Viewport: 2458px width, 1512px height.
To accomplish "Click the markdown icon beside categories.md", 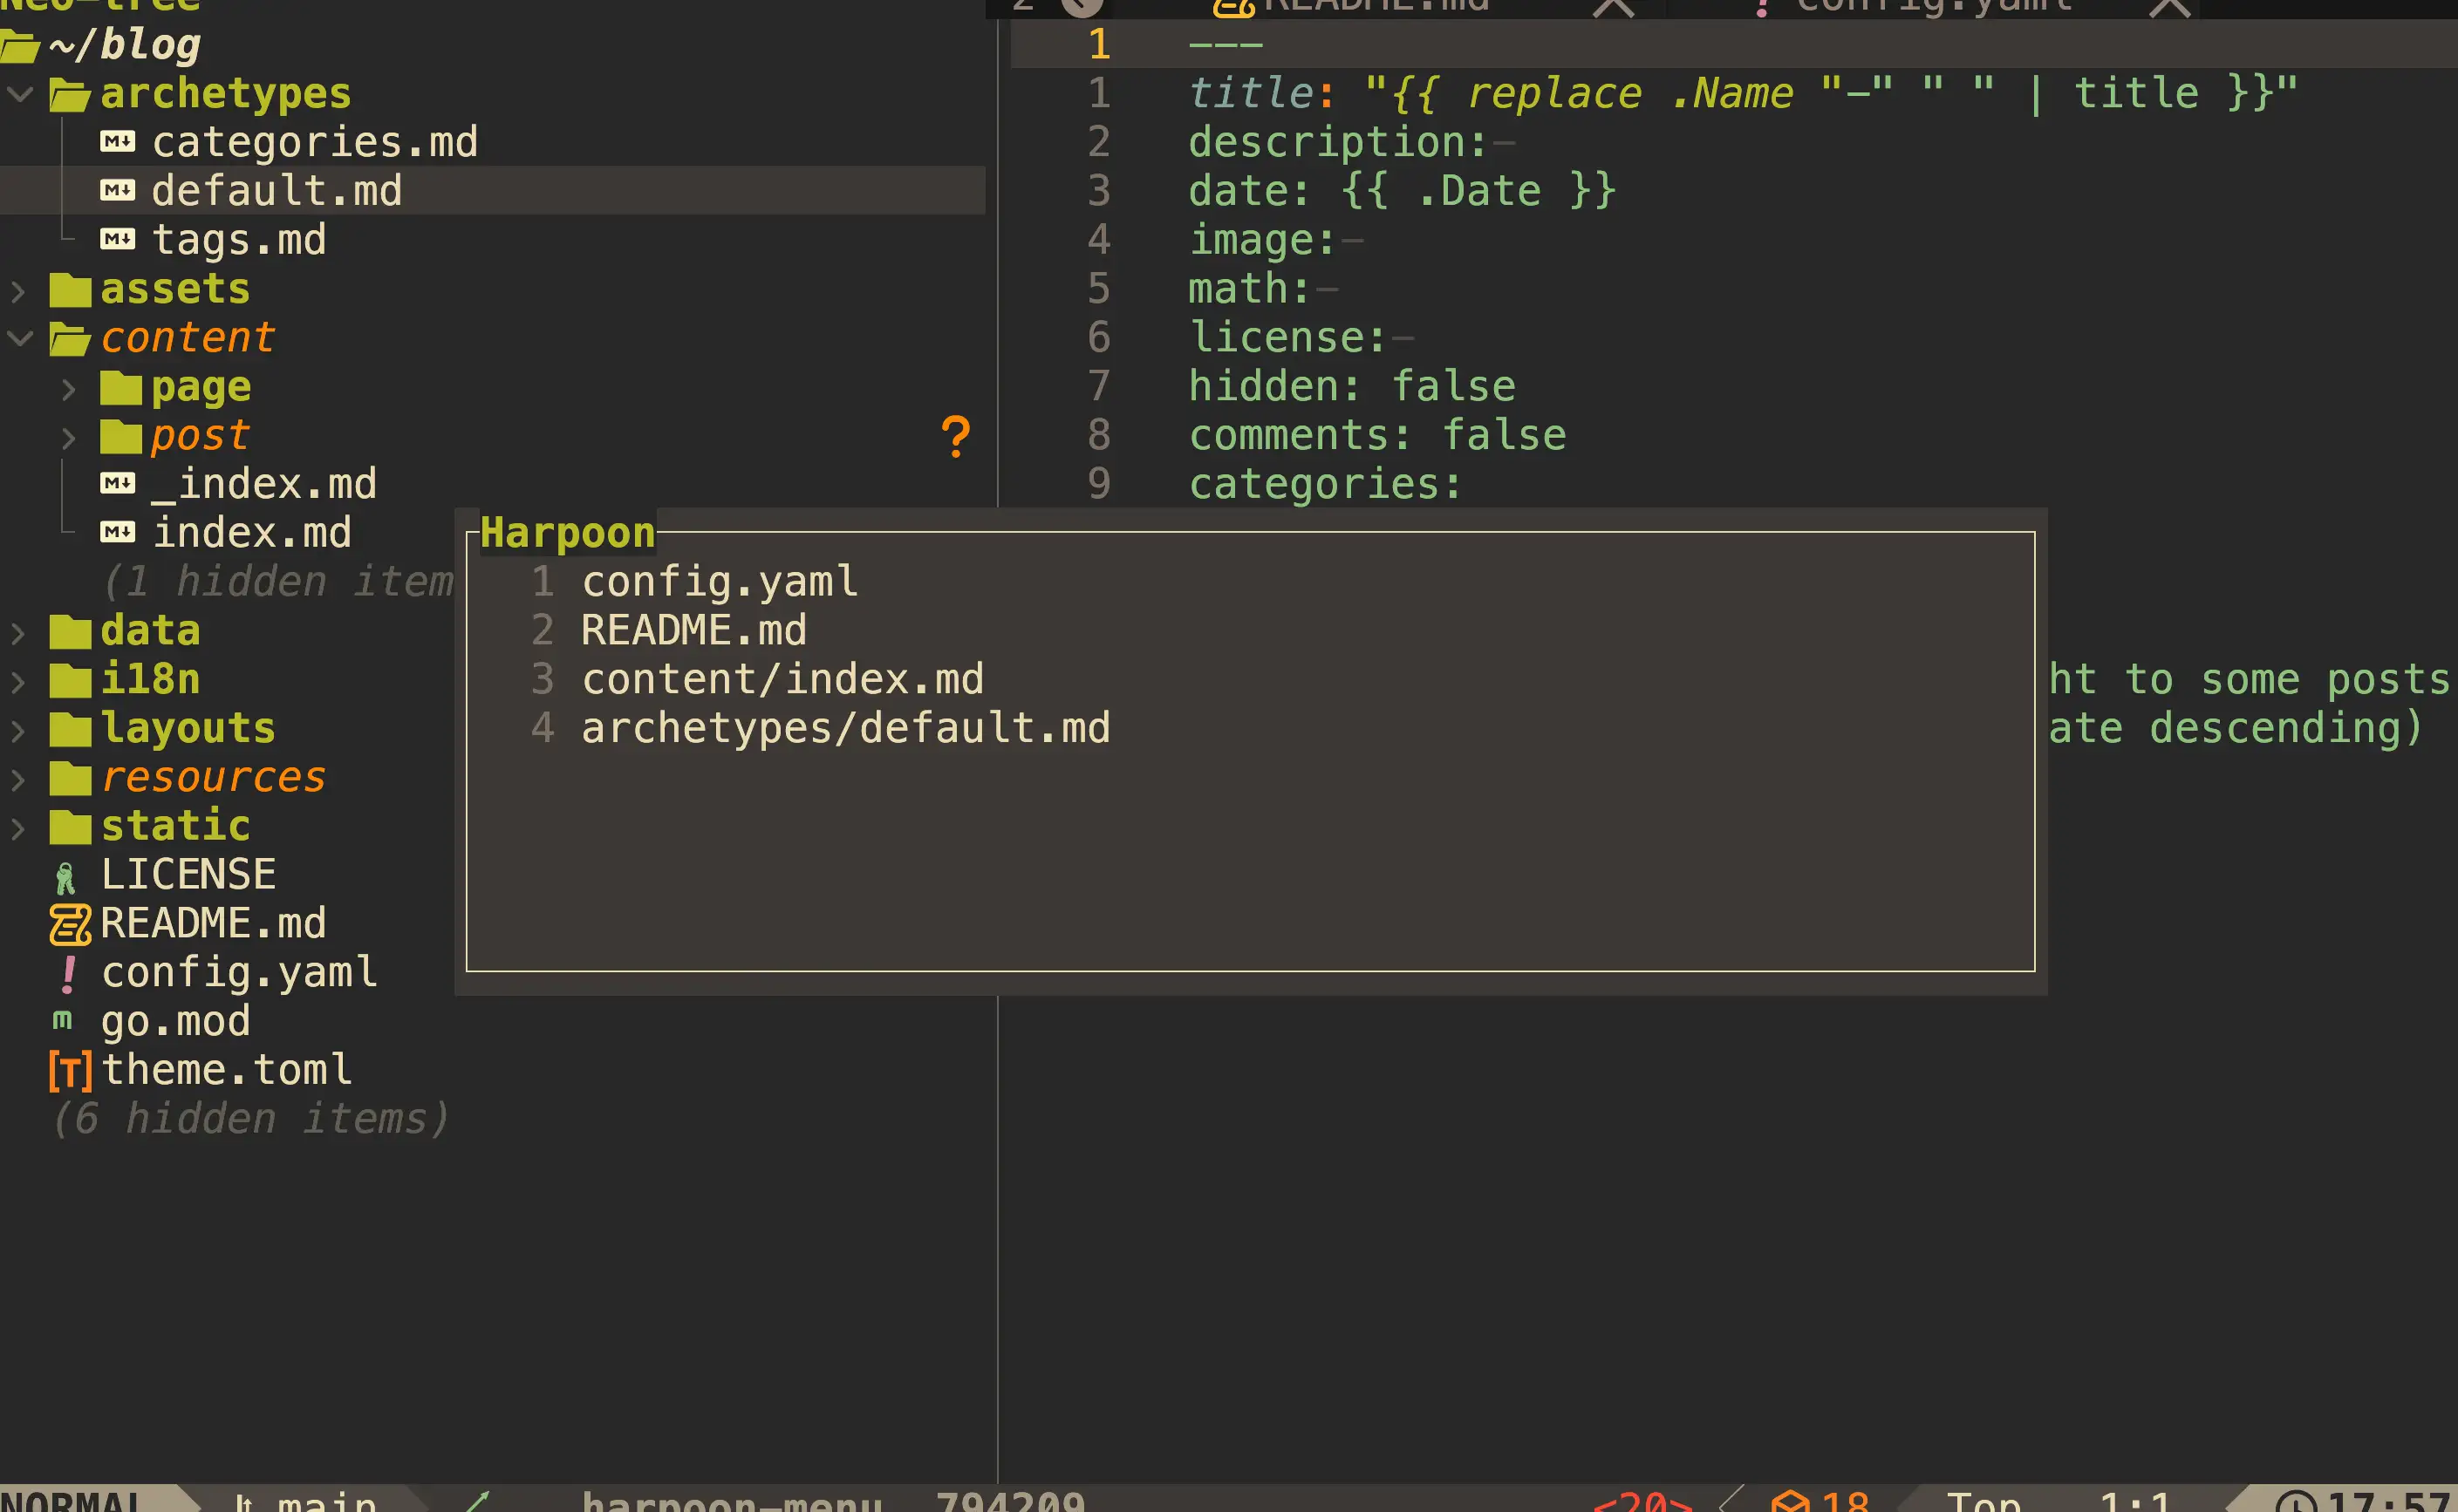I will (x=117, y=142).
